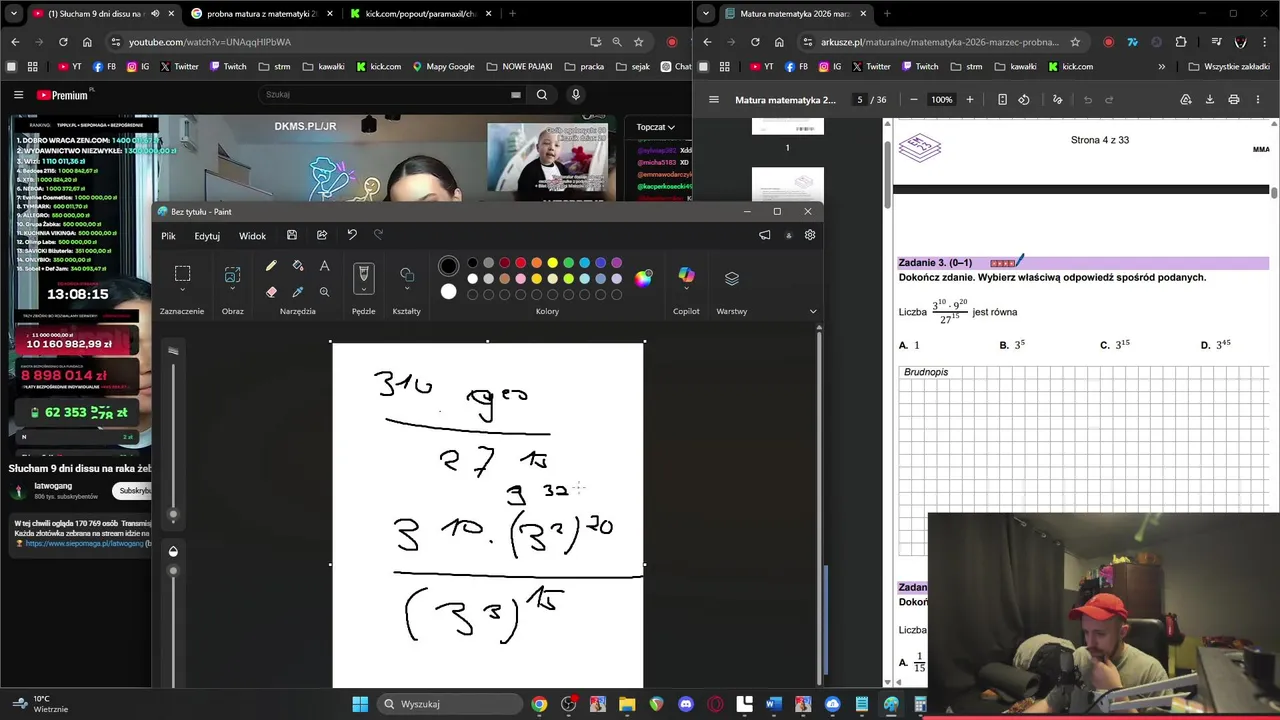The height and width of the screenshot is (720, 1280).
Task: Expand the Zaznaczenie selection dropdown
Action: (x=182, y=290)
